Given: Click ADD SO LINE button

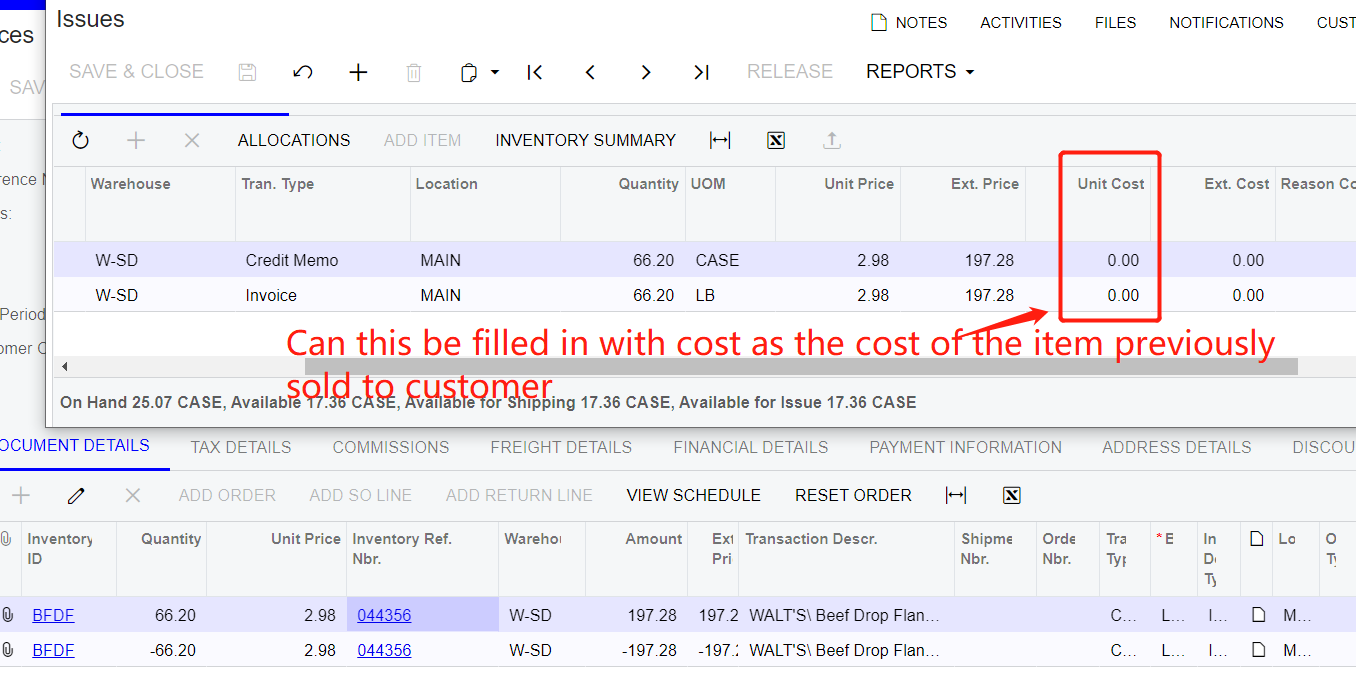Looking at the screenshot, I should pos(361,496).
